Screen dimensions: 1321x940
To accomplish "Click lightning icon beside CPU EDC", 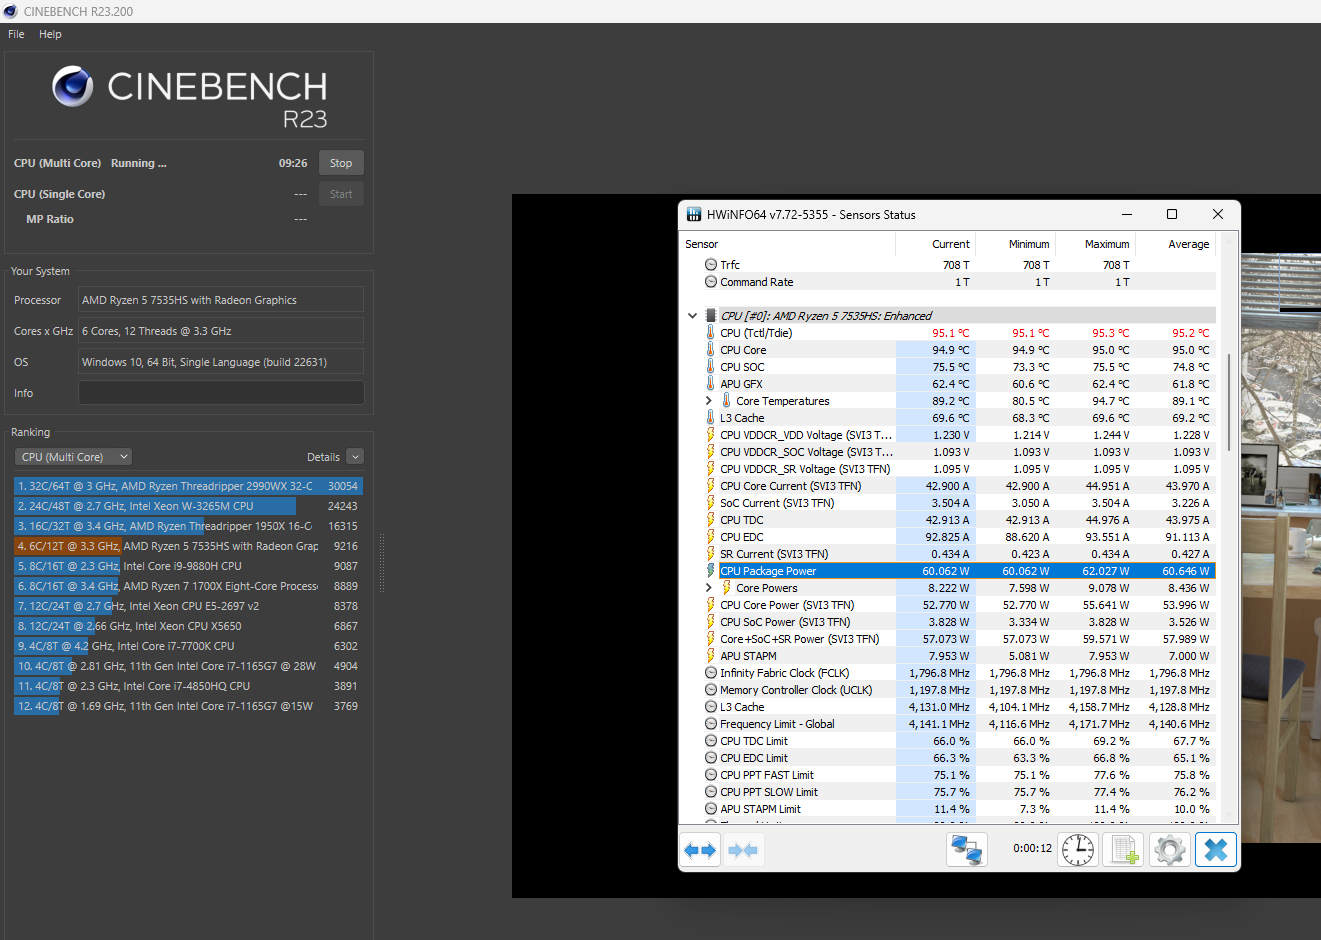I will [x=711, y=537].
